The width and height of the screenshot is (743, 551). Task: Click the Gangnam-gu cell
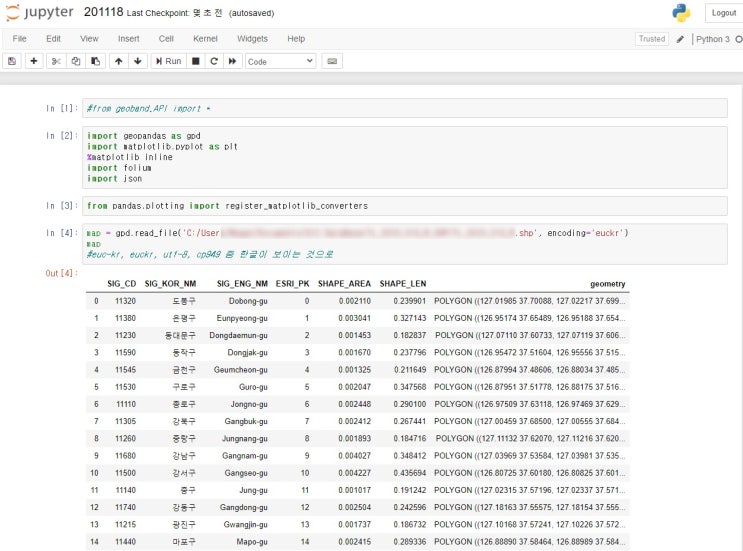click(245, 456)
